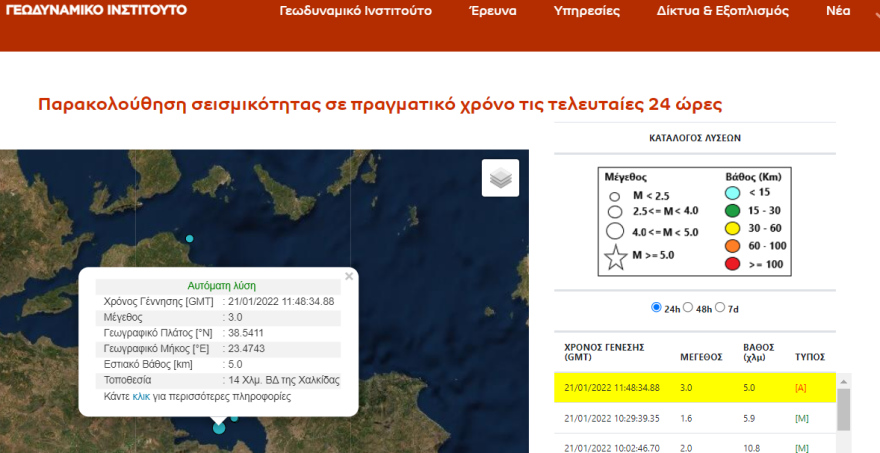880x453 pixels.
Task: Click the longitude value 23.4743 in popup
Action: point(246,349)
